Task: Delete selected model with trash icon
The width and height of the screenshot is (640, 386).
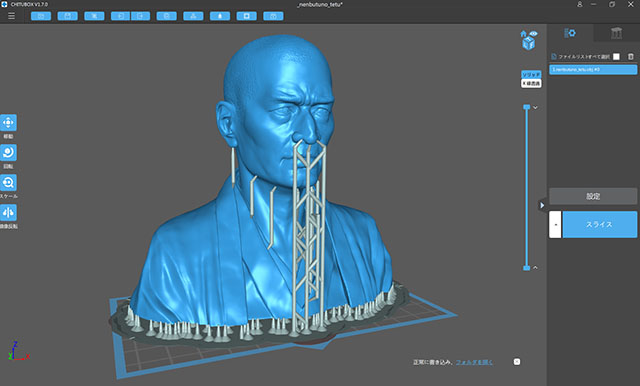Action: (x=631, y=56)
